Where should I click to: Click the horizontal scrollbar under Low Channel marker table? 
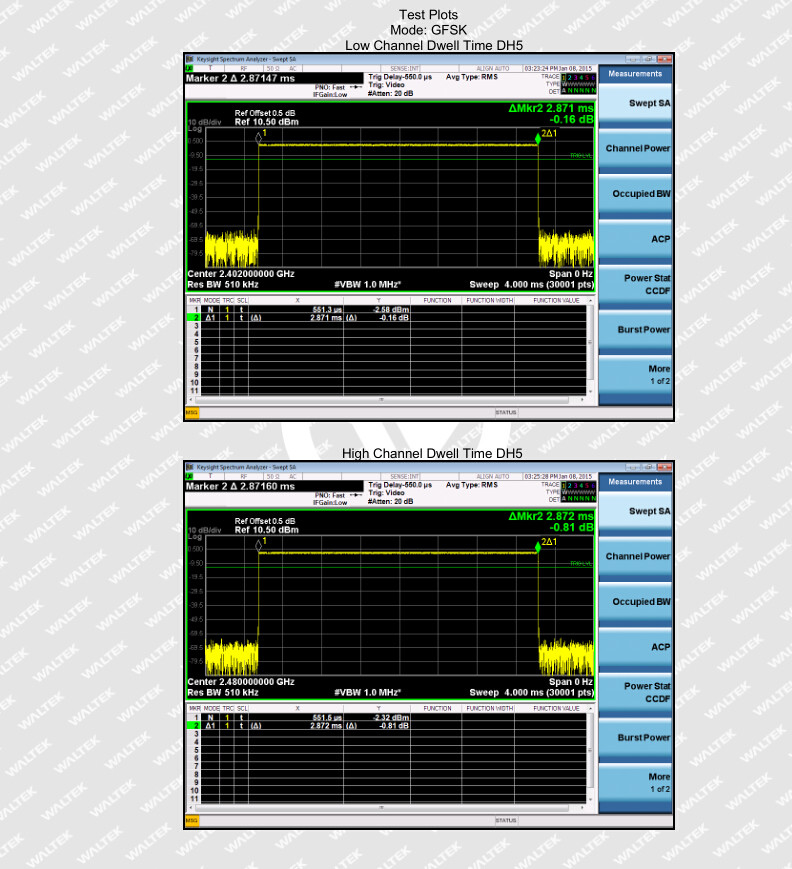pos(380,399)
